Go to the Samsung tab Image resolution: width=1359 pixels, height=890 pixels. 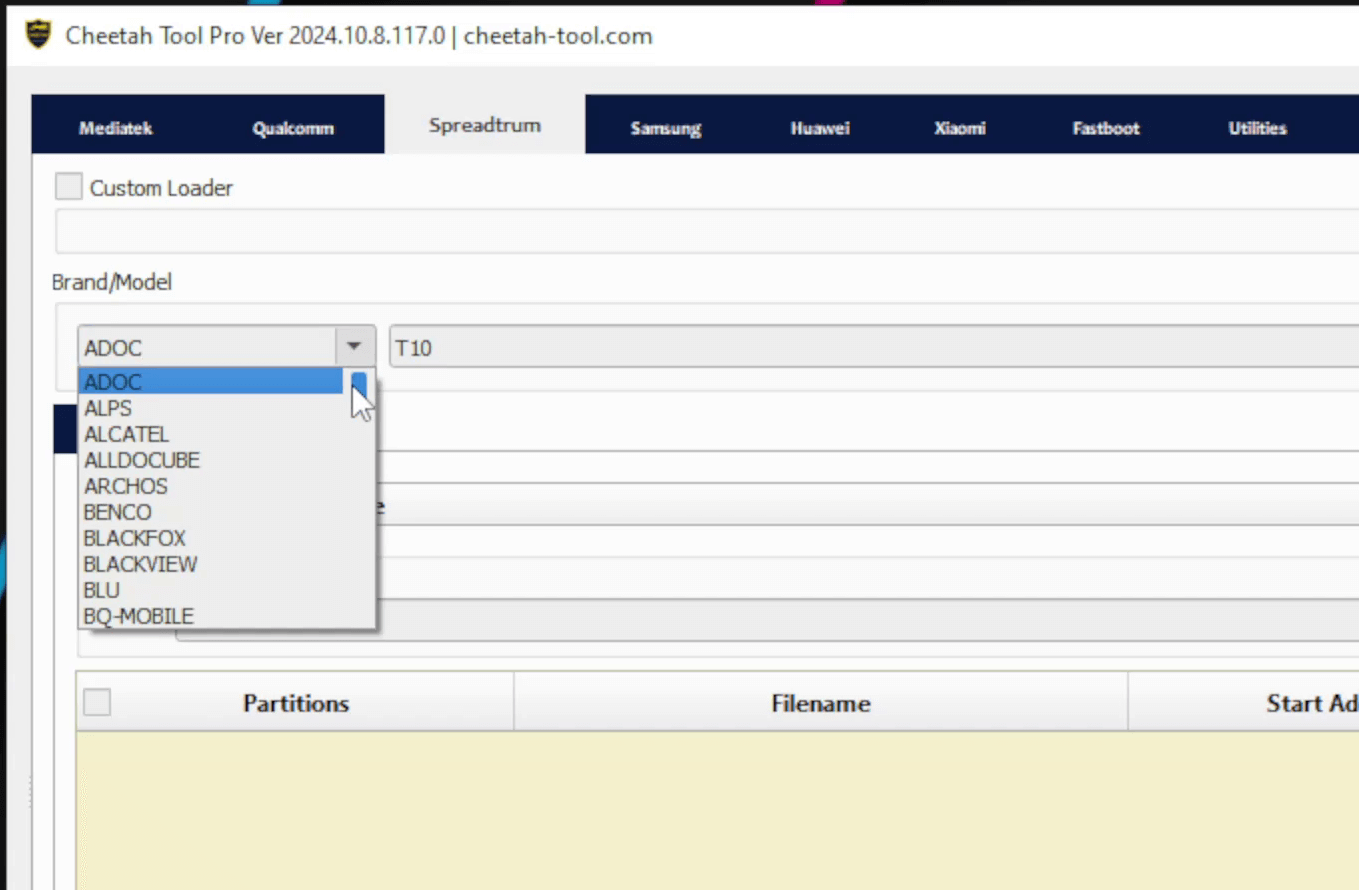pos(666,128)
